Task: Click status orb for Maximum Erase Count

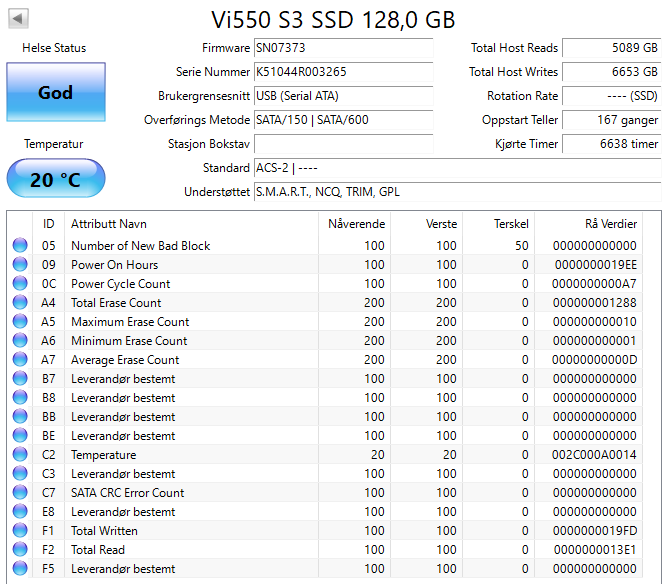Action: [x=20, y=321]
